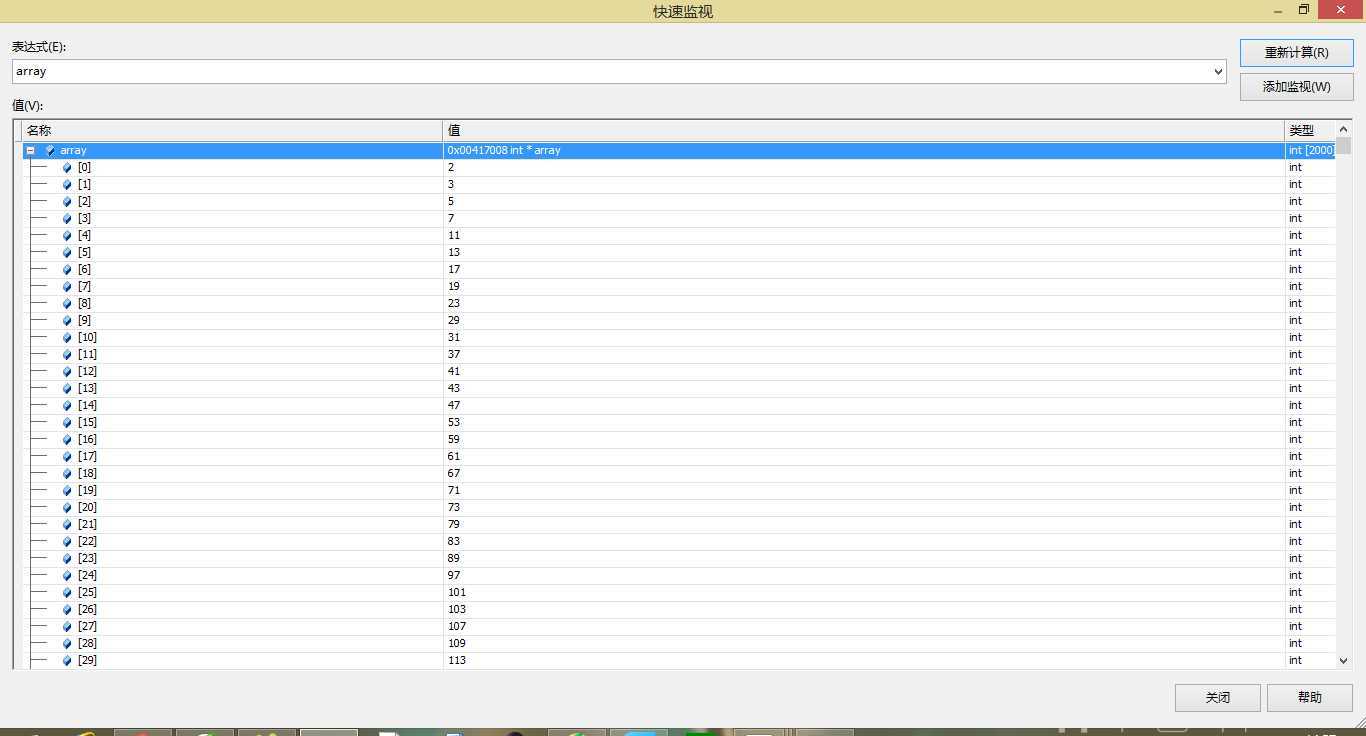Click into the 表达式 expression input field
This screenshot has width=1366, height=736.
(x=611, y=72)
